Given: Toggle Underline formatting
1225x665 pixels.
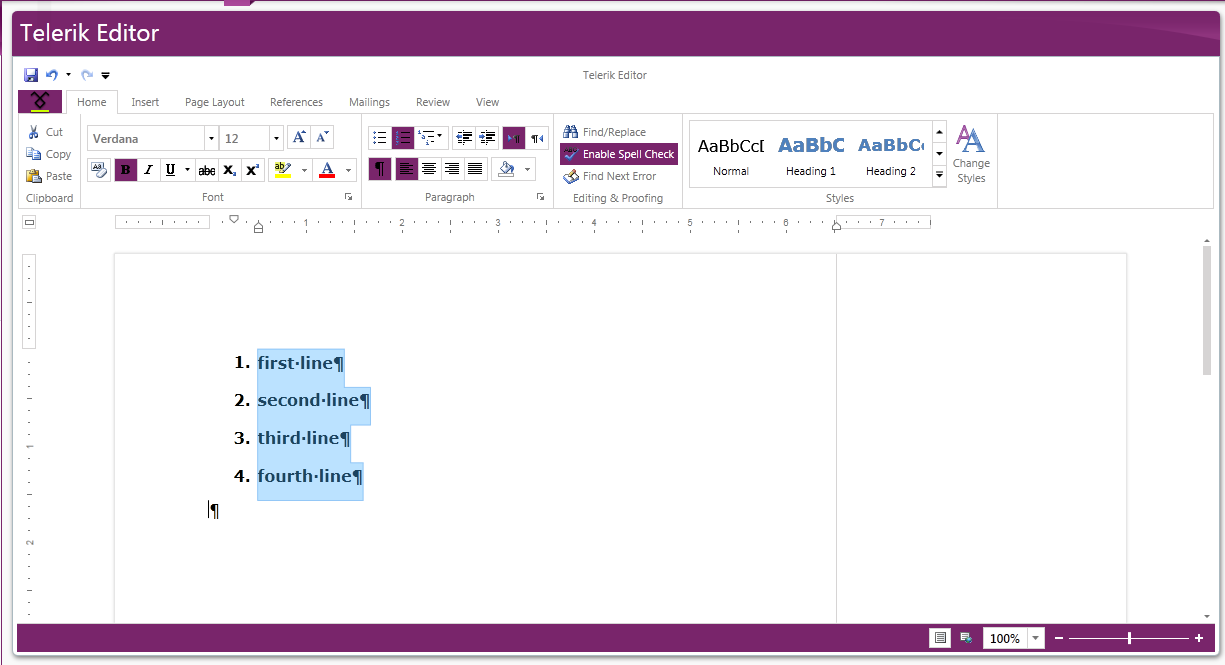Looking at the screenshot, I should pyautogui.click(x=171, y=169).
